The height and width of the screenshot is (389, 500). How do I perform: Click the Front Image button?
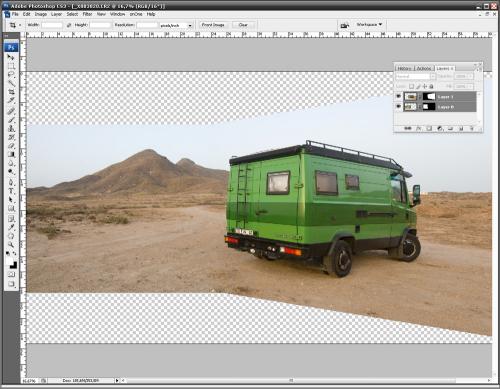(213, 25)
